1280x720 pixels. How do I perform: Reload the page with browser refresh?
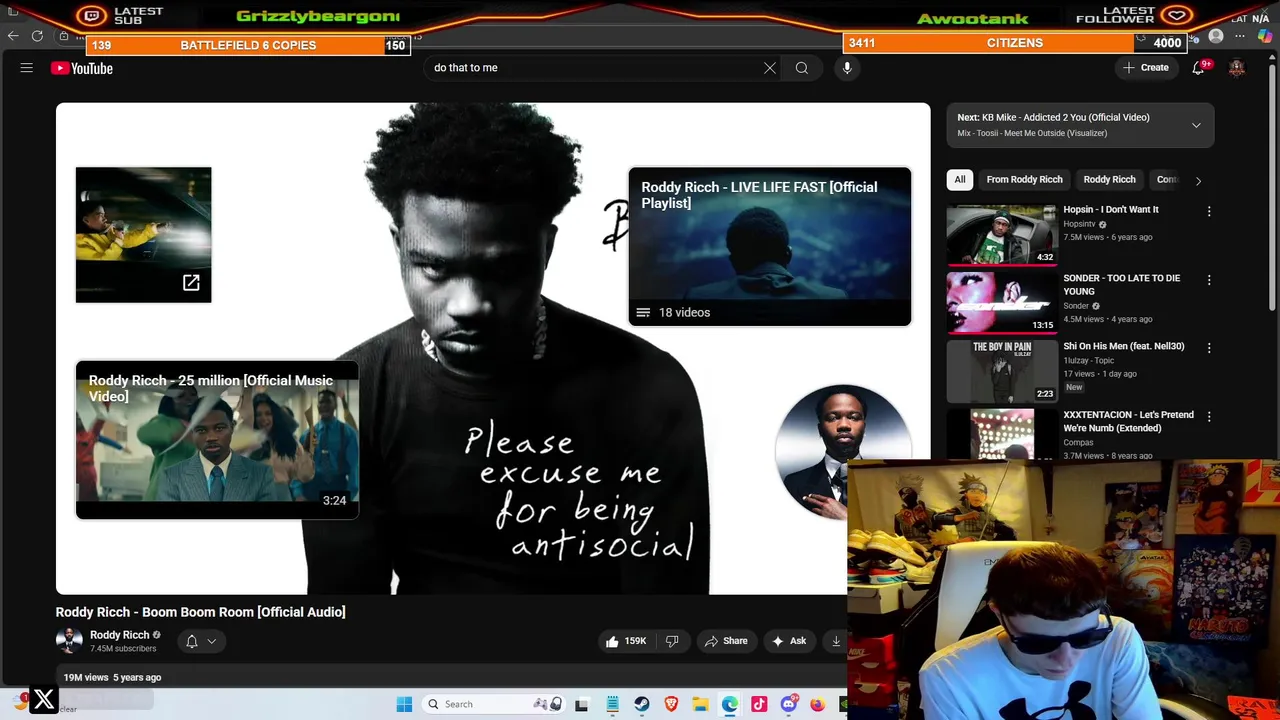click(37, 36)
